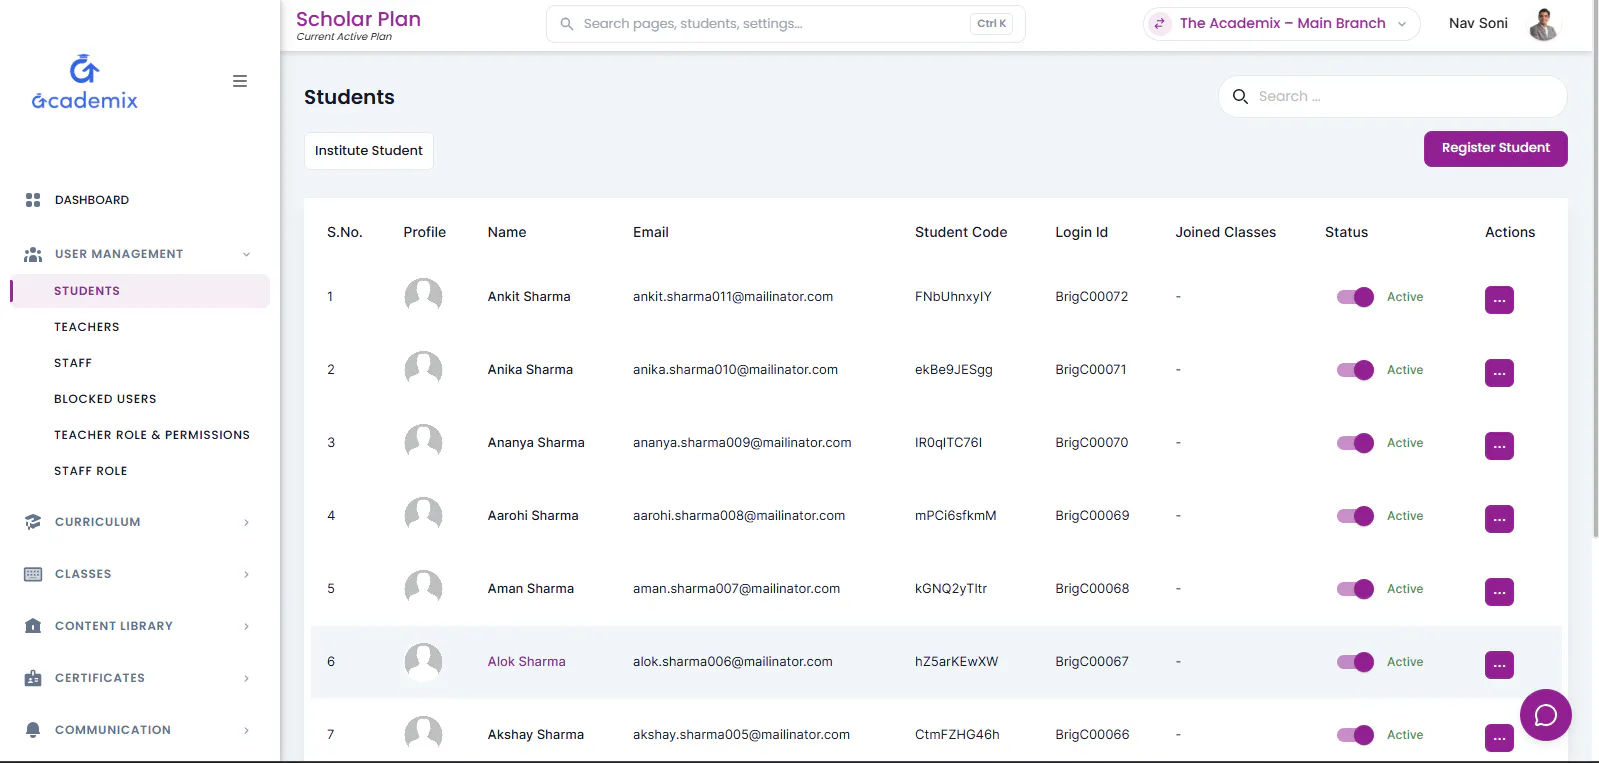Viewport: 1599px width, 763px height.
Task: Open Nav Soni's profile avatar
Action: tap(1543, 24)
